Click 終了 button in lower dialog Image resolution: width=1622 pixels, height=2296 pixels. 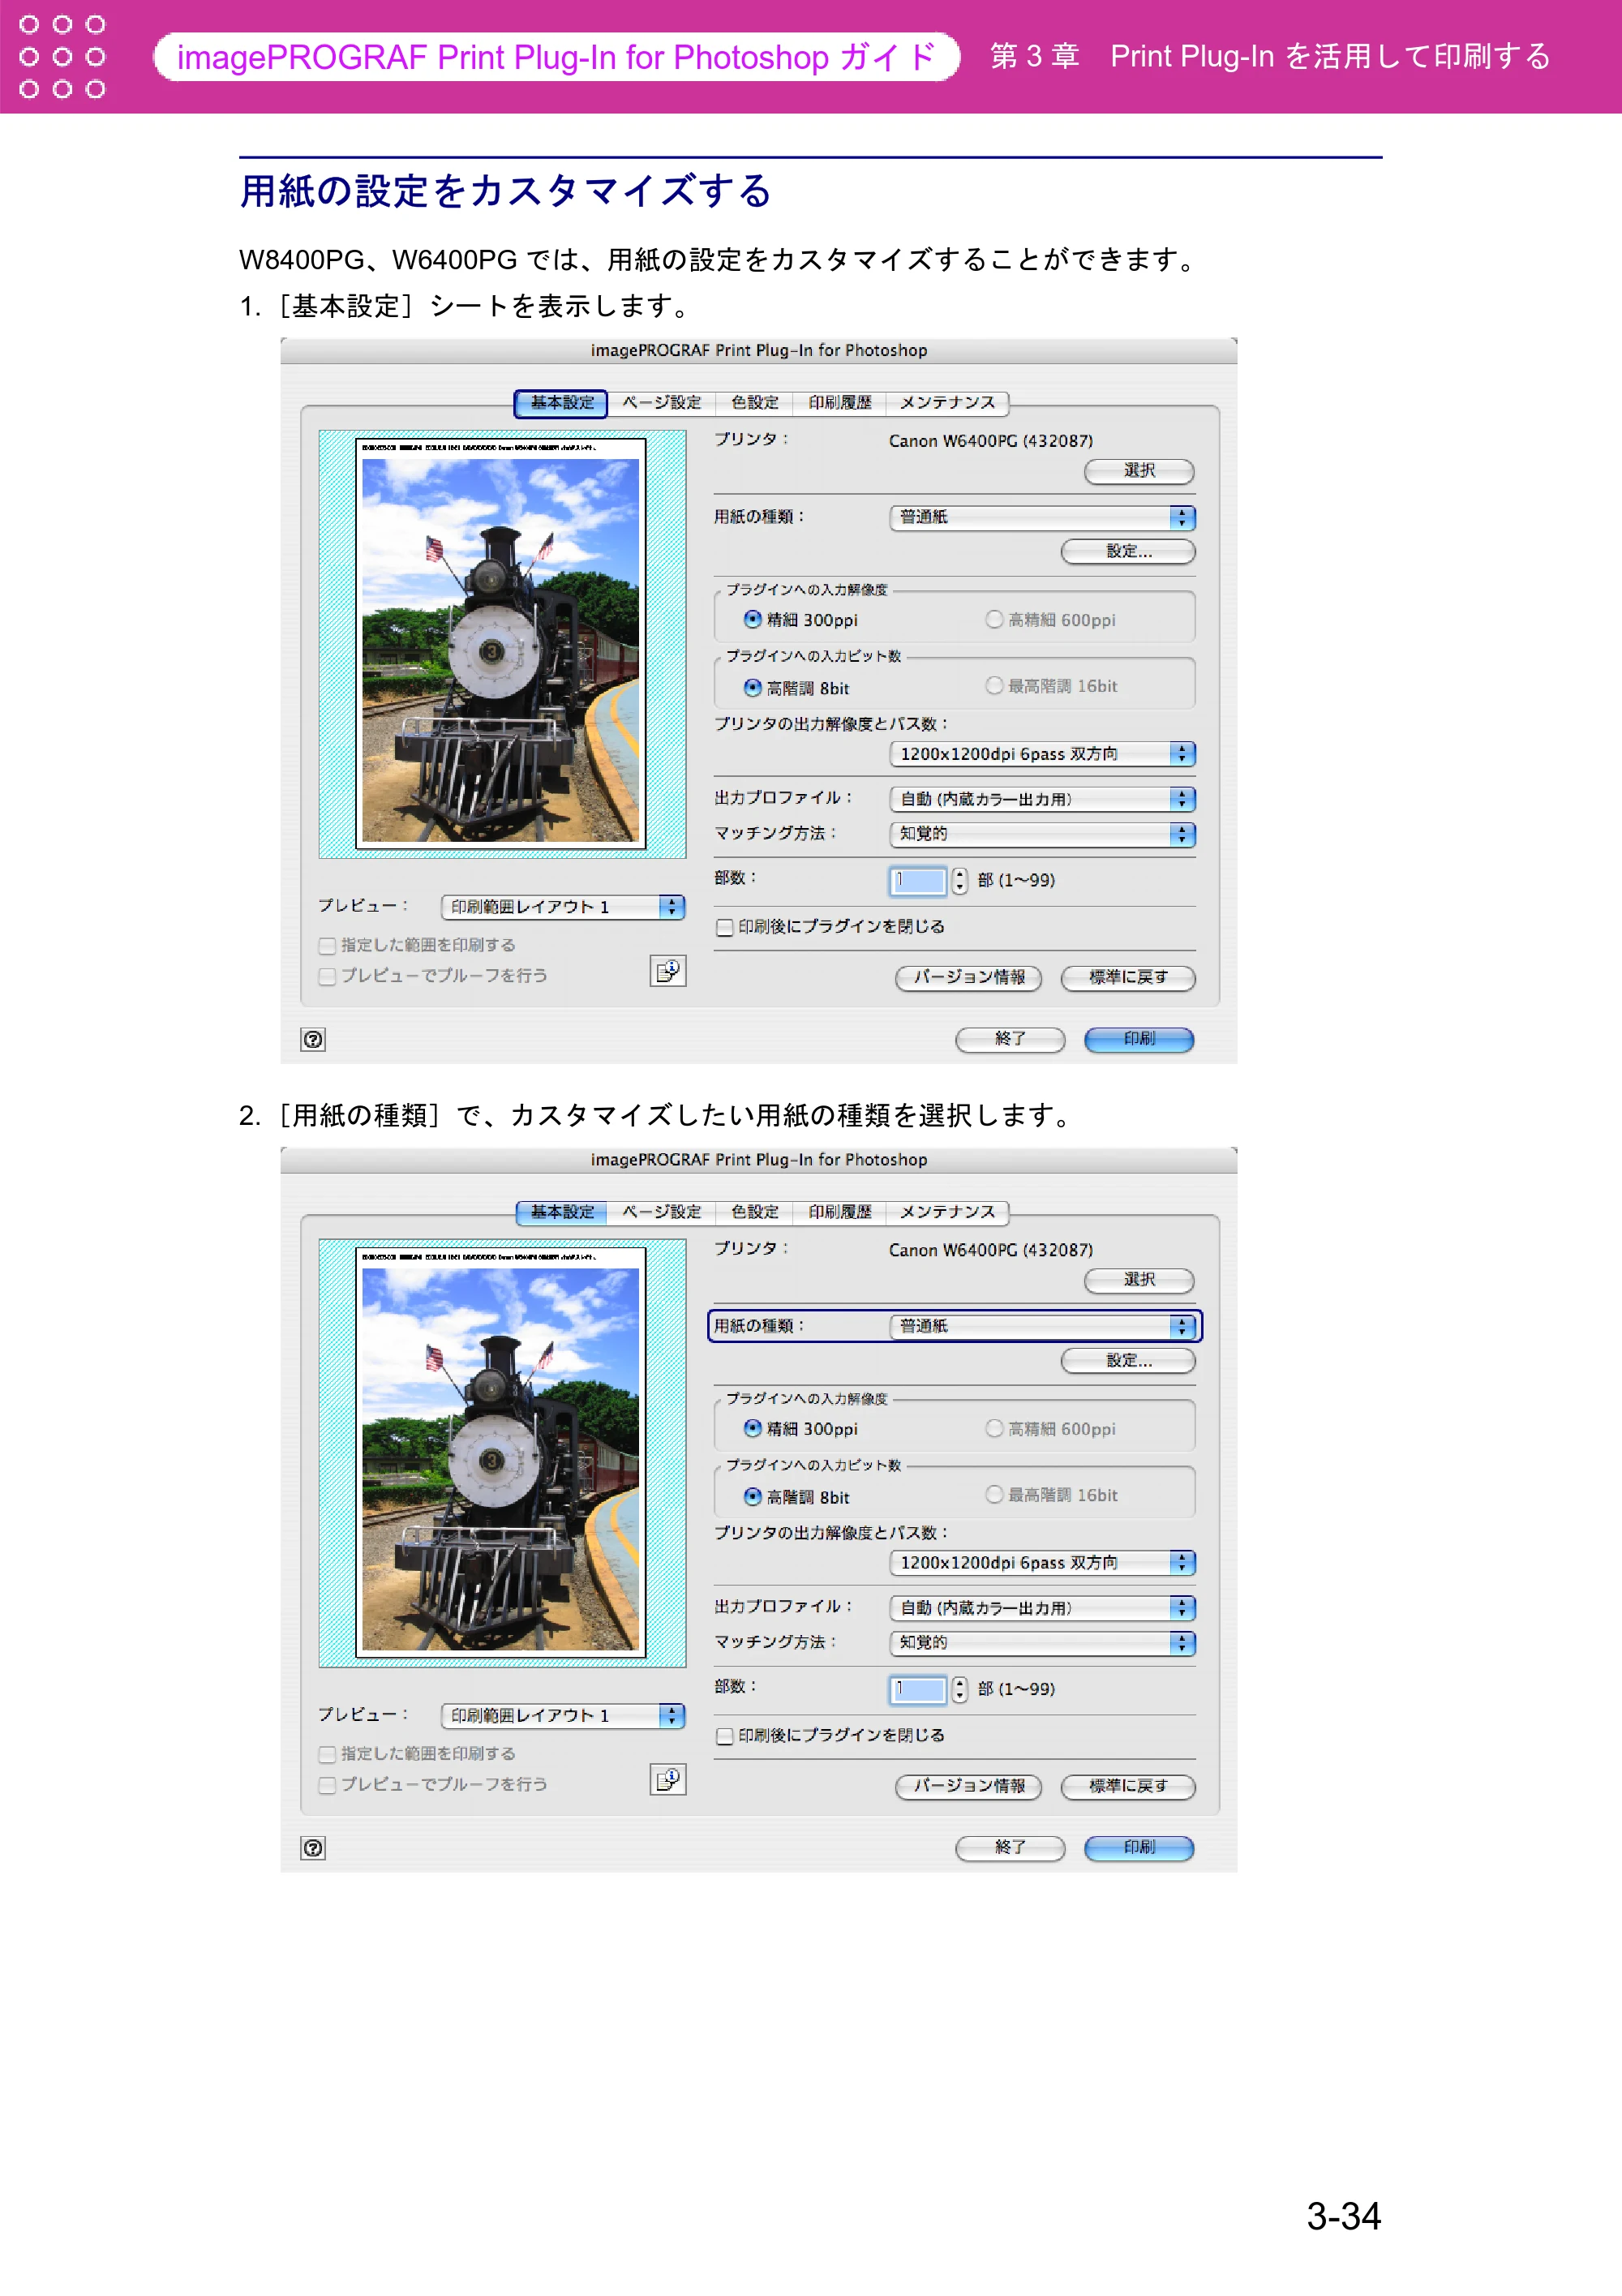point(1010,1849)
